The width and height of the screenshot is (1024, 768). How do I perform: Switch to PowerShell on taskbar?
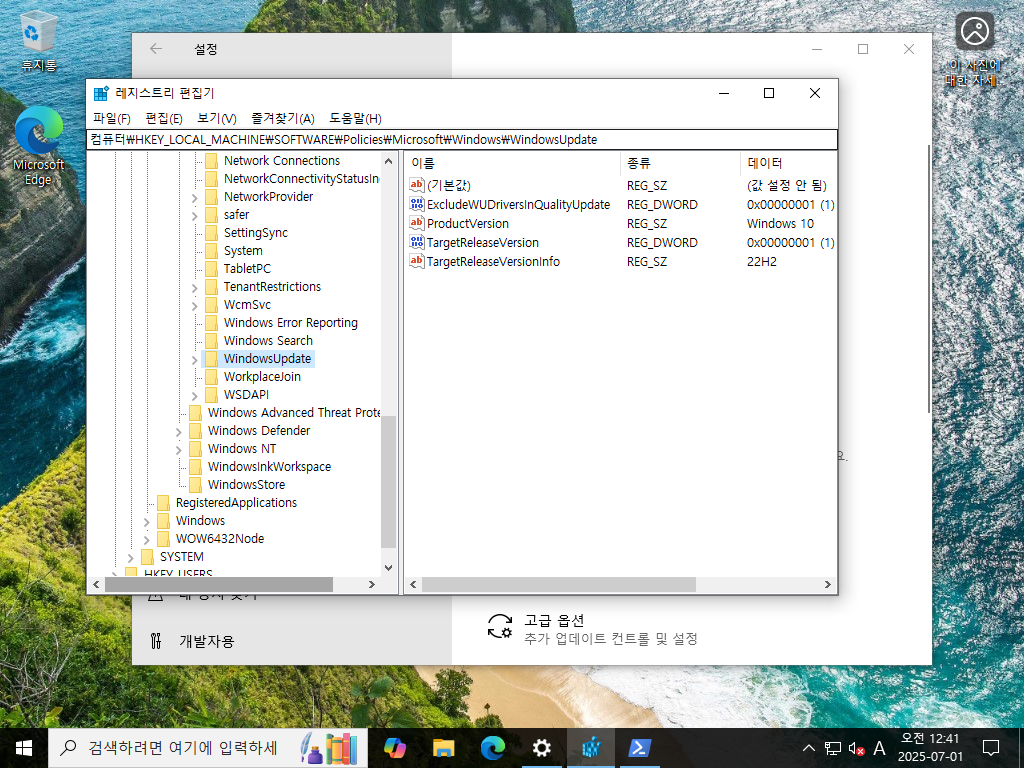638,748
